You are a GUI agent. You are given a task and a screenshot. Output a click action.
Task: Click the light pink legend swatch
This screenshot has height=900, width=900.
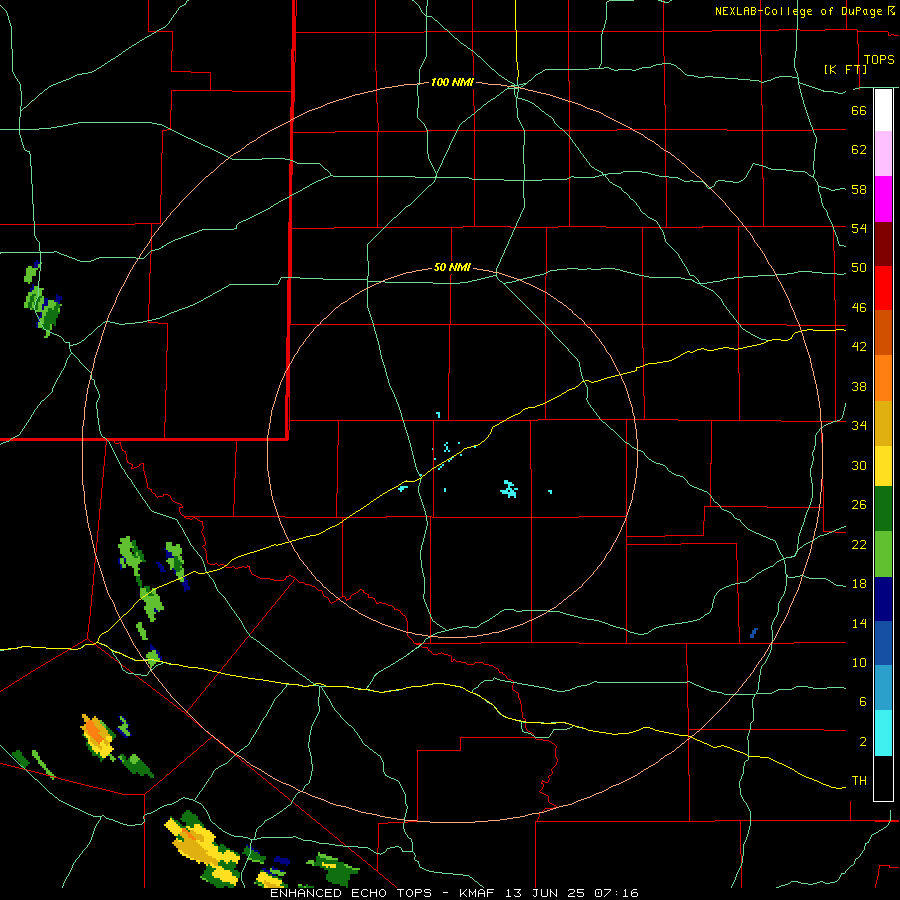(883, 154)
